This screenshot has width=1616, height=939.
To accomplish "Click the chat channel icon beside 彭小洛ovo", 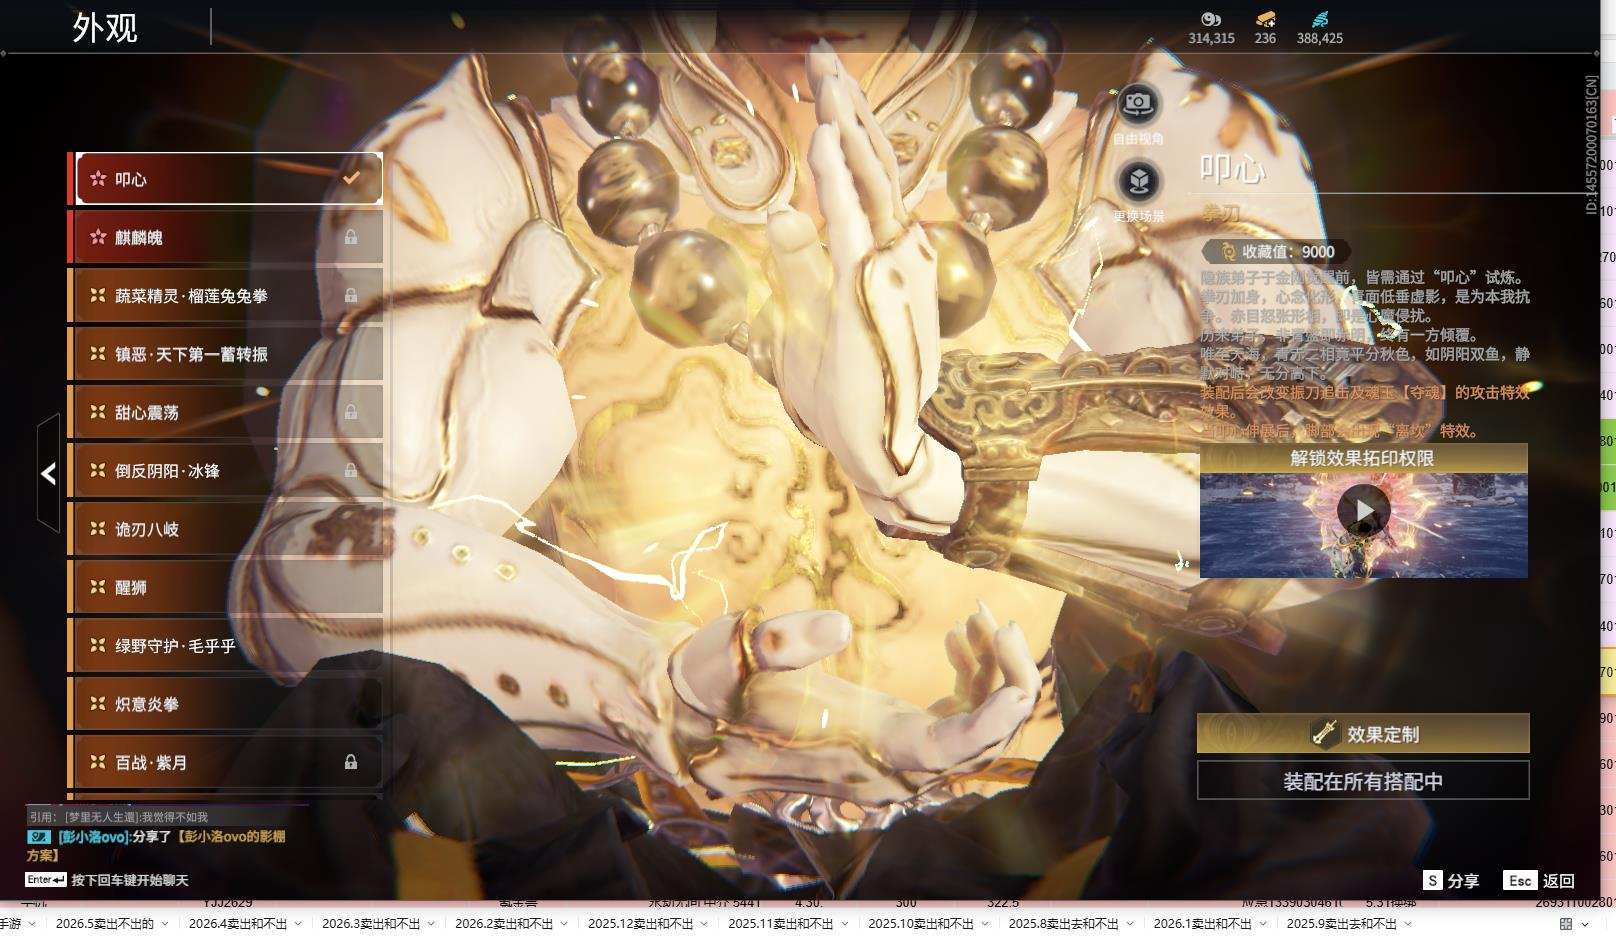I will click(x=39, y=836).
